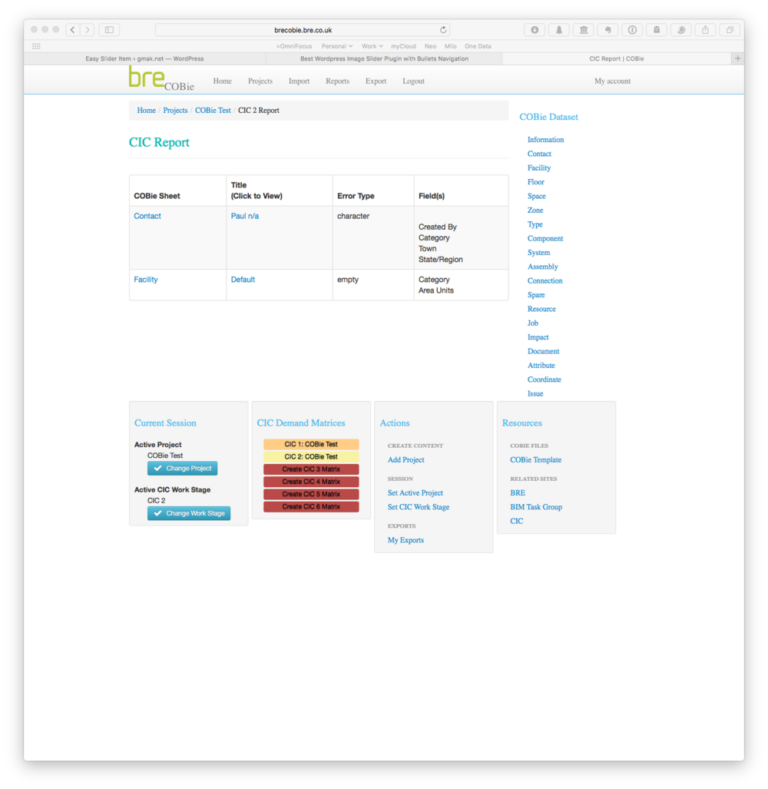Click the brecobie.bre.co.uk address field

[303, 30]
